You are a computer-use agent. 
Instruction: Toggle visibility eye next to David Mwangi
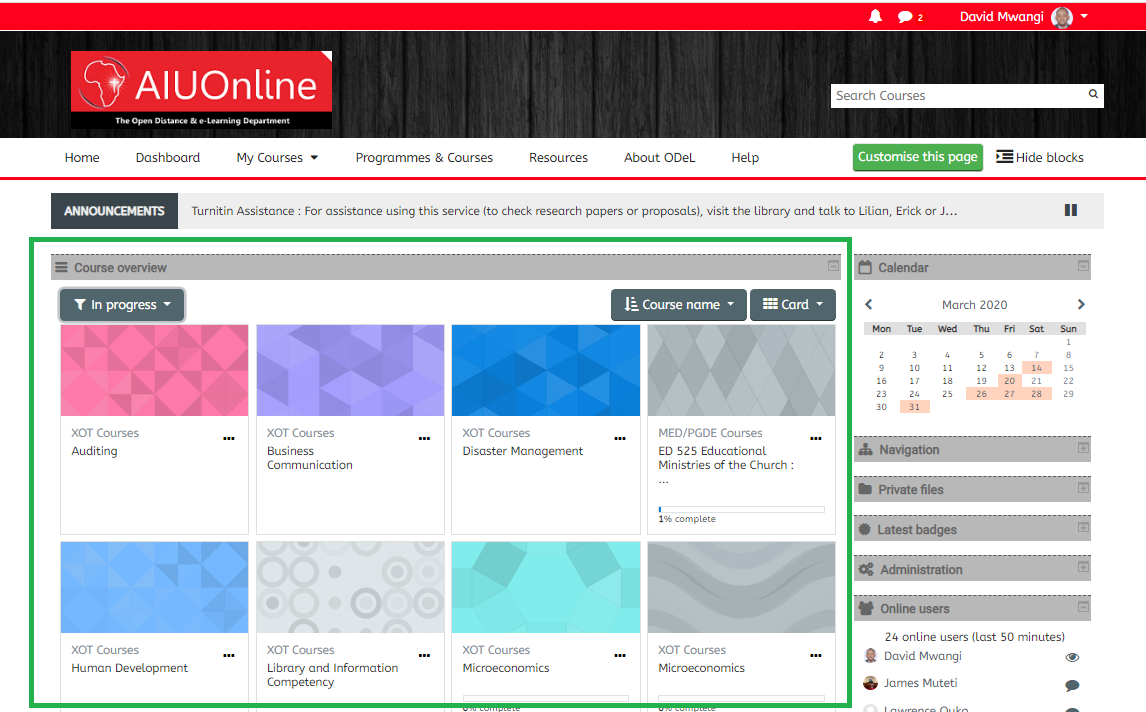(x=1072, y=658)
